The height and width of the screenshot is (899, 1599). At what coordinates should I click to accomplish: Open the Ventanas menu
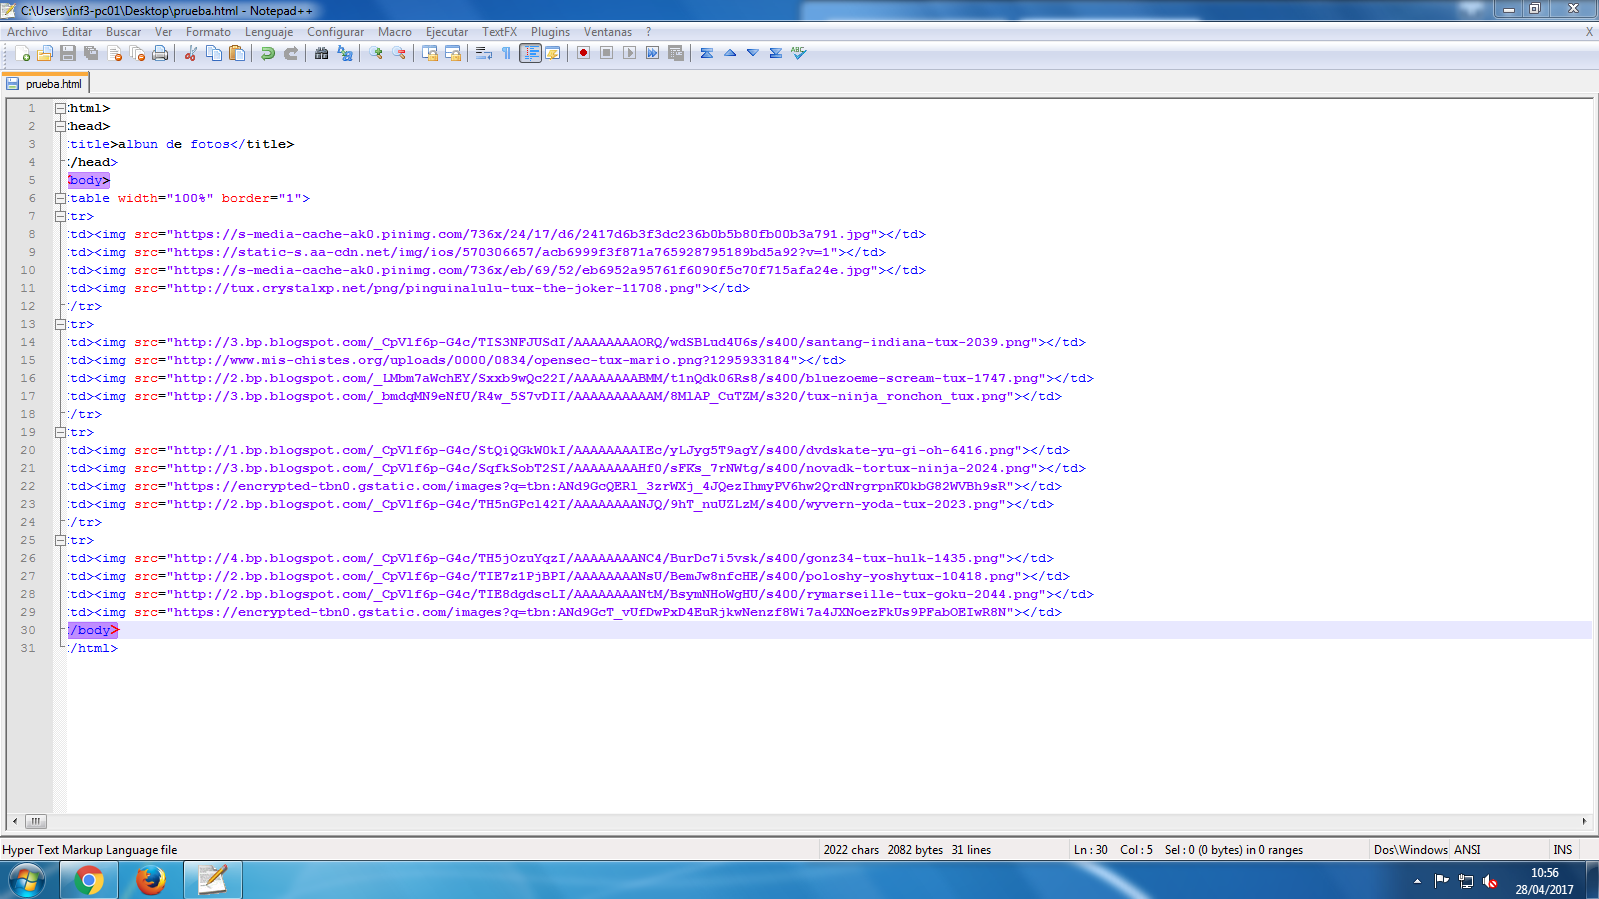608,32
